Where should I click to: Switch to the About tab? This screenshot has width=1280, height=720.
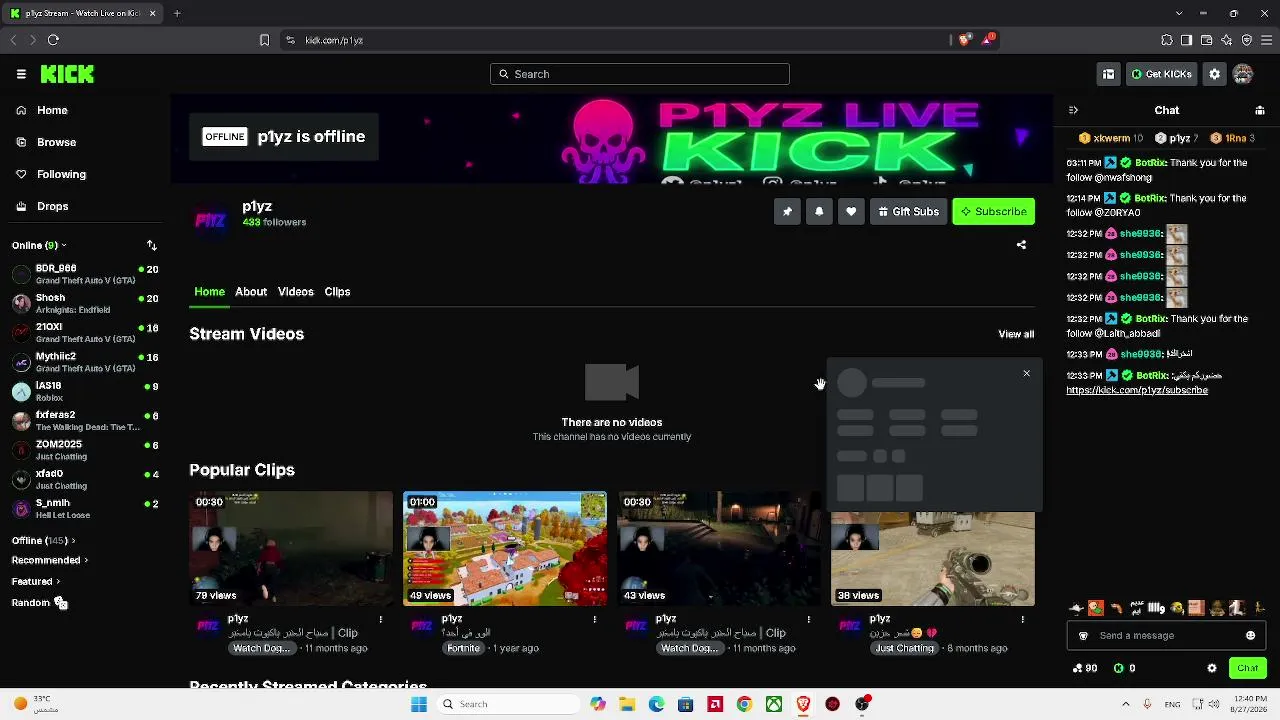click(x=251, y=292)
